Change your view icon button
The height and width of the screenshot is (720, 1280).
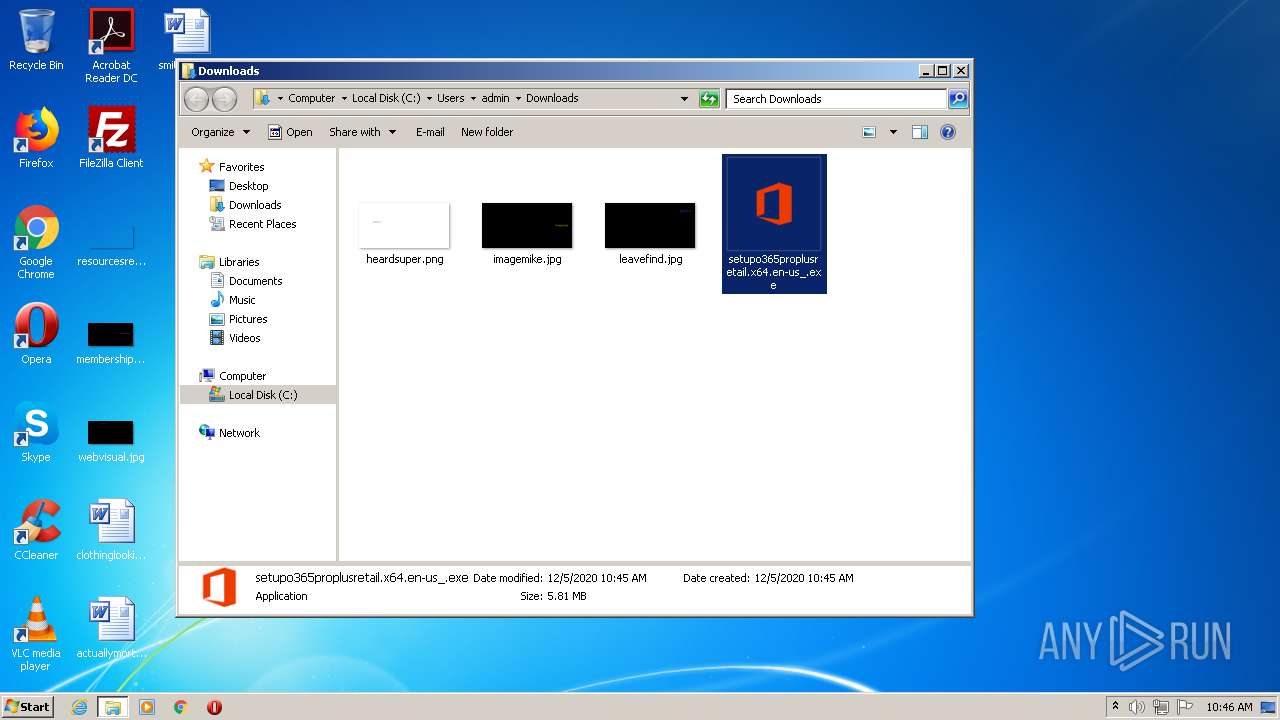869,132
